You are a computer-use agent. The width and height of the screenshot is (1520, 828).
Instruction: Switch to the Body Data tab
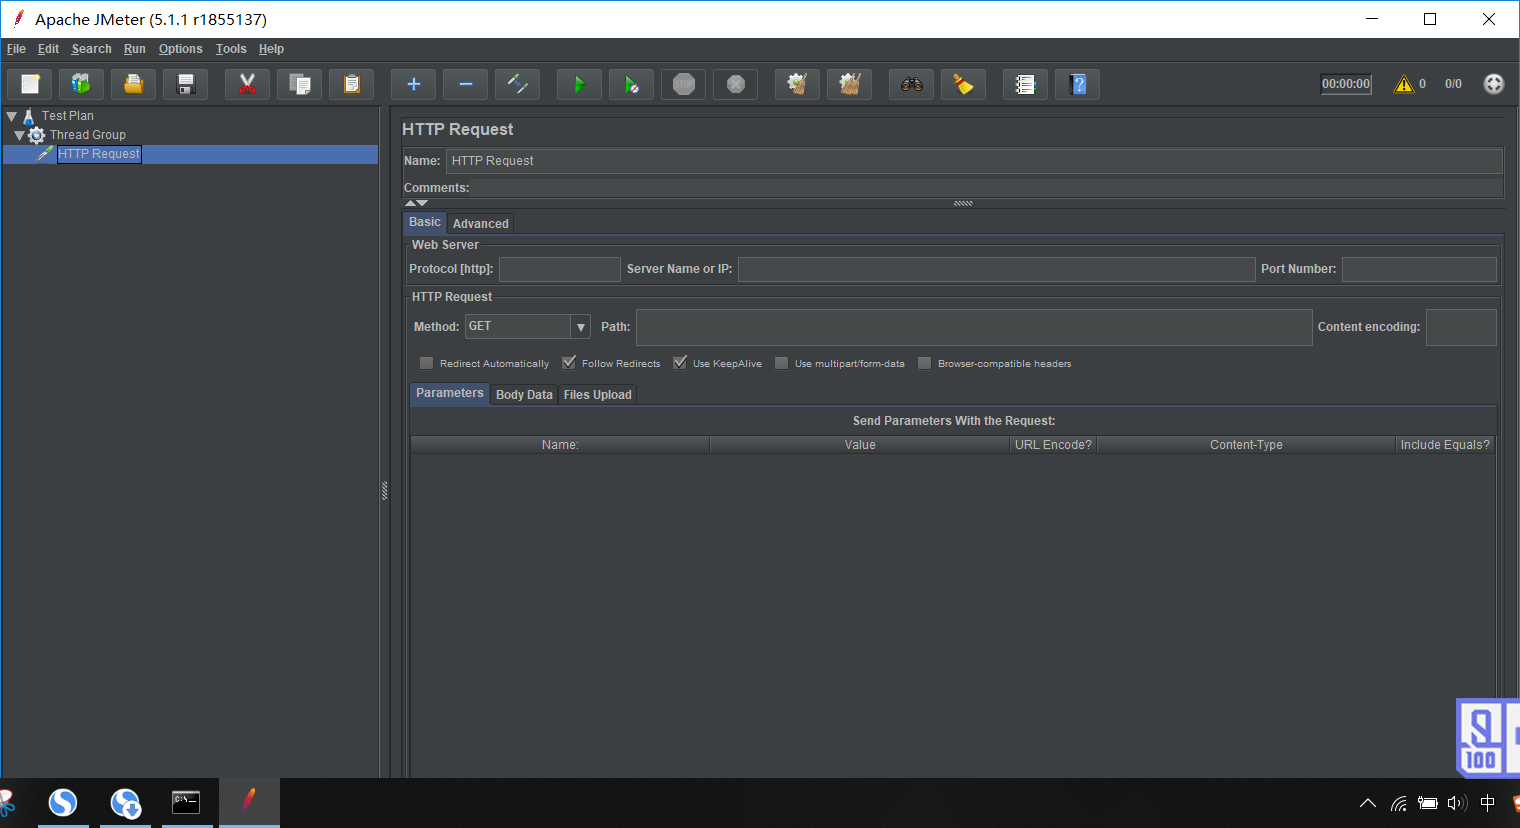(x=524, y=395)
